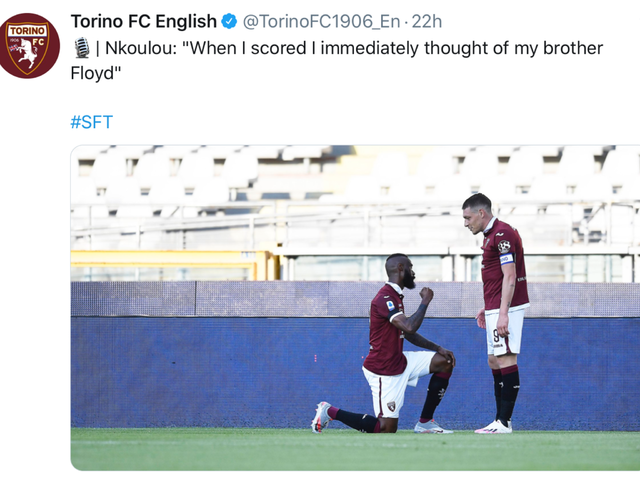The image size is (640, 480).
Task: Click the white bull on the Torino crest
Action: (x=27, y=53)
